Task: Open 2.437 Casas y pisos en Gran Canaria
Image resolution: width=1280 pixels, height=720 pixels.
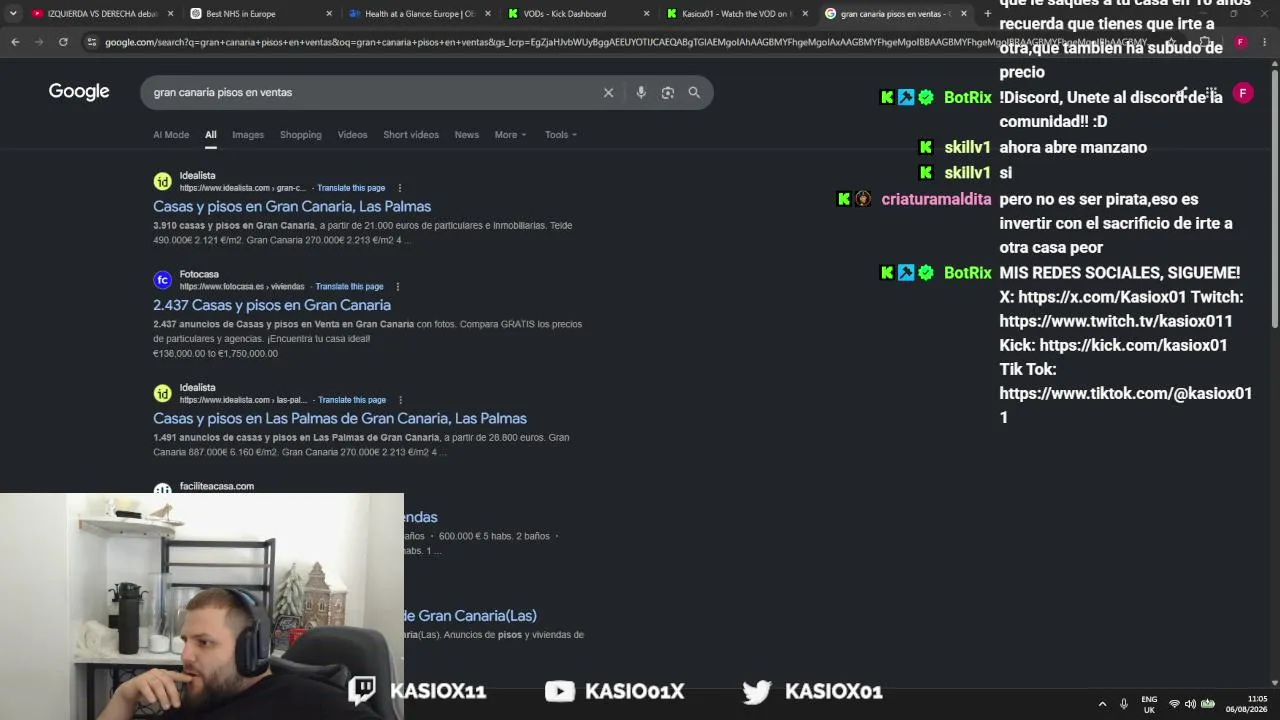Action: click(272, 305)
